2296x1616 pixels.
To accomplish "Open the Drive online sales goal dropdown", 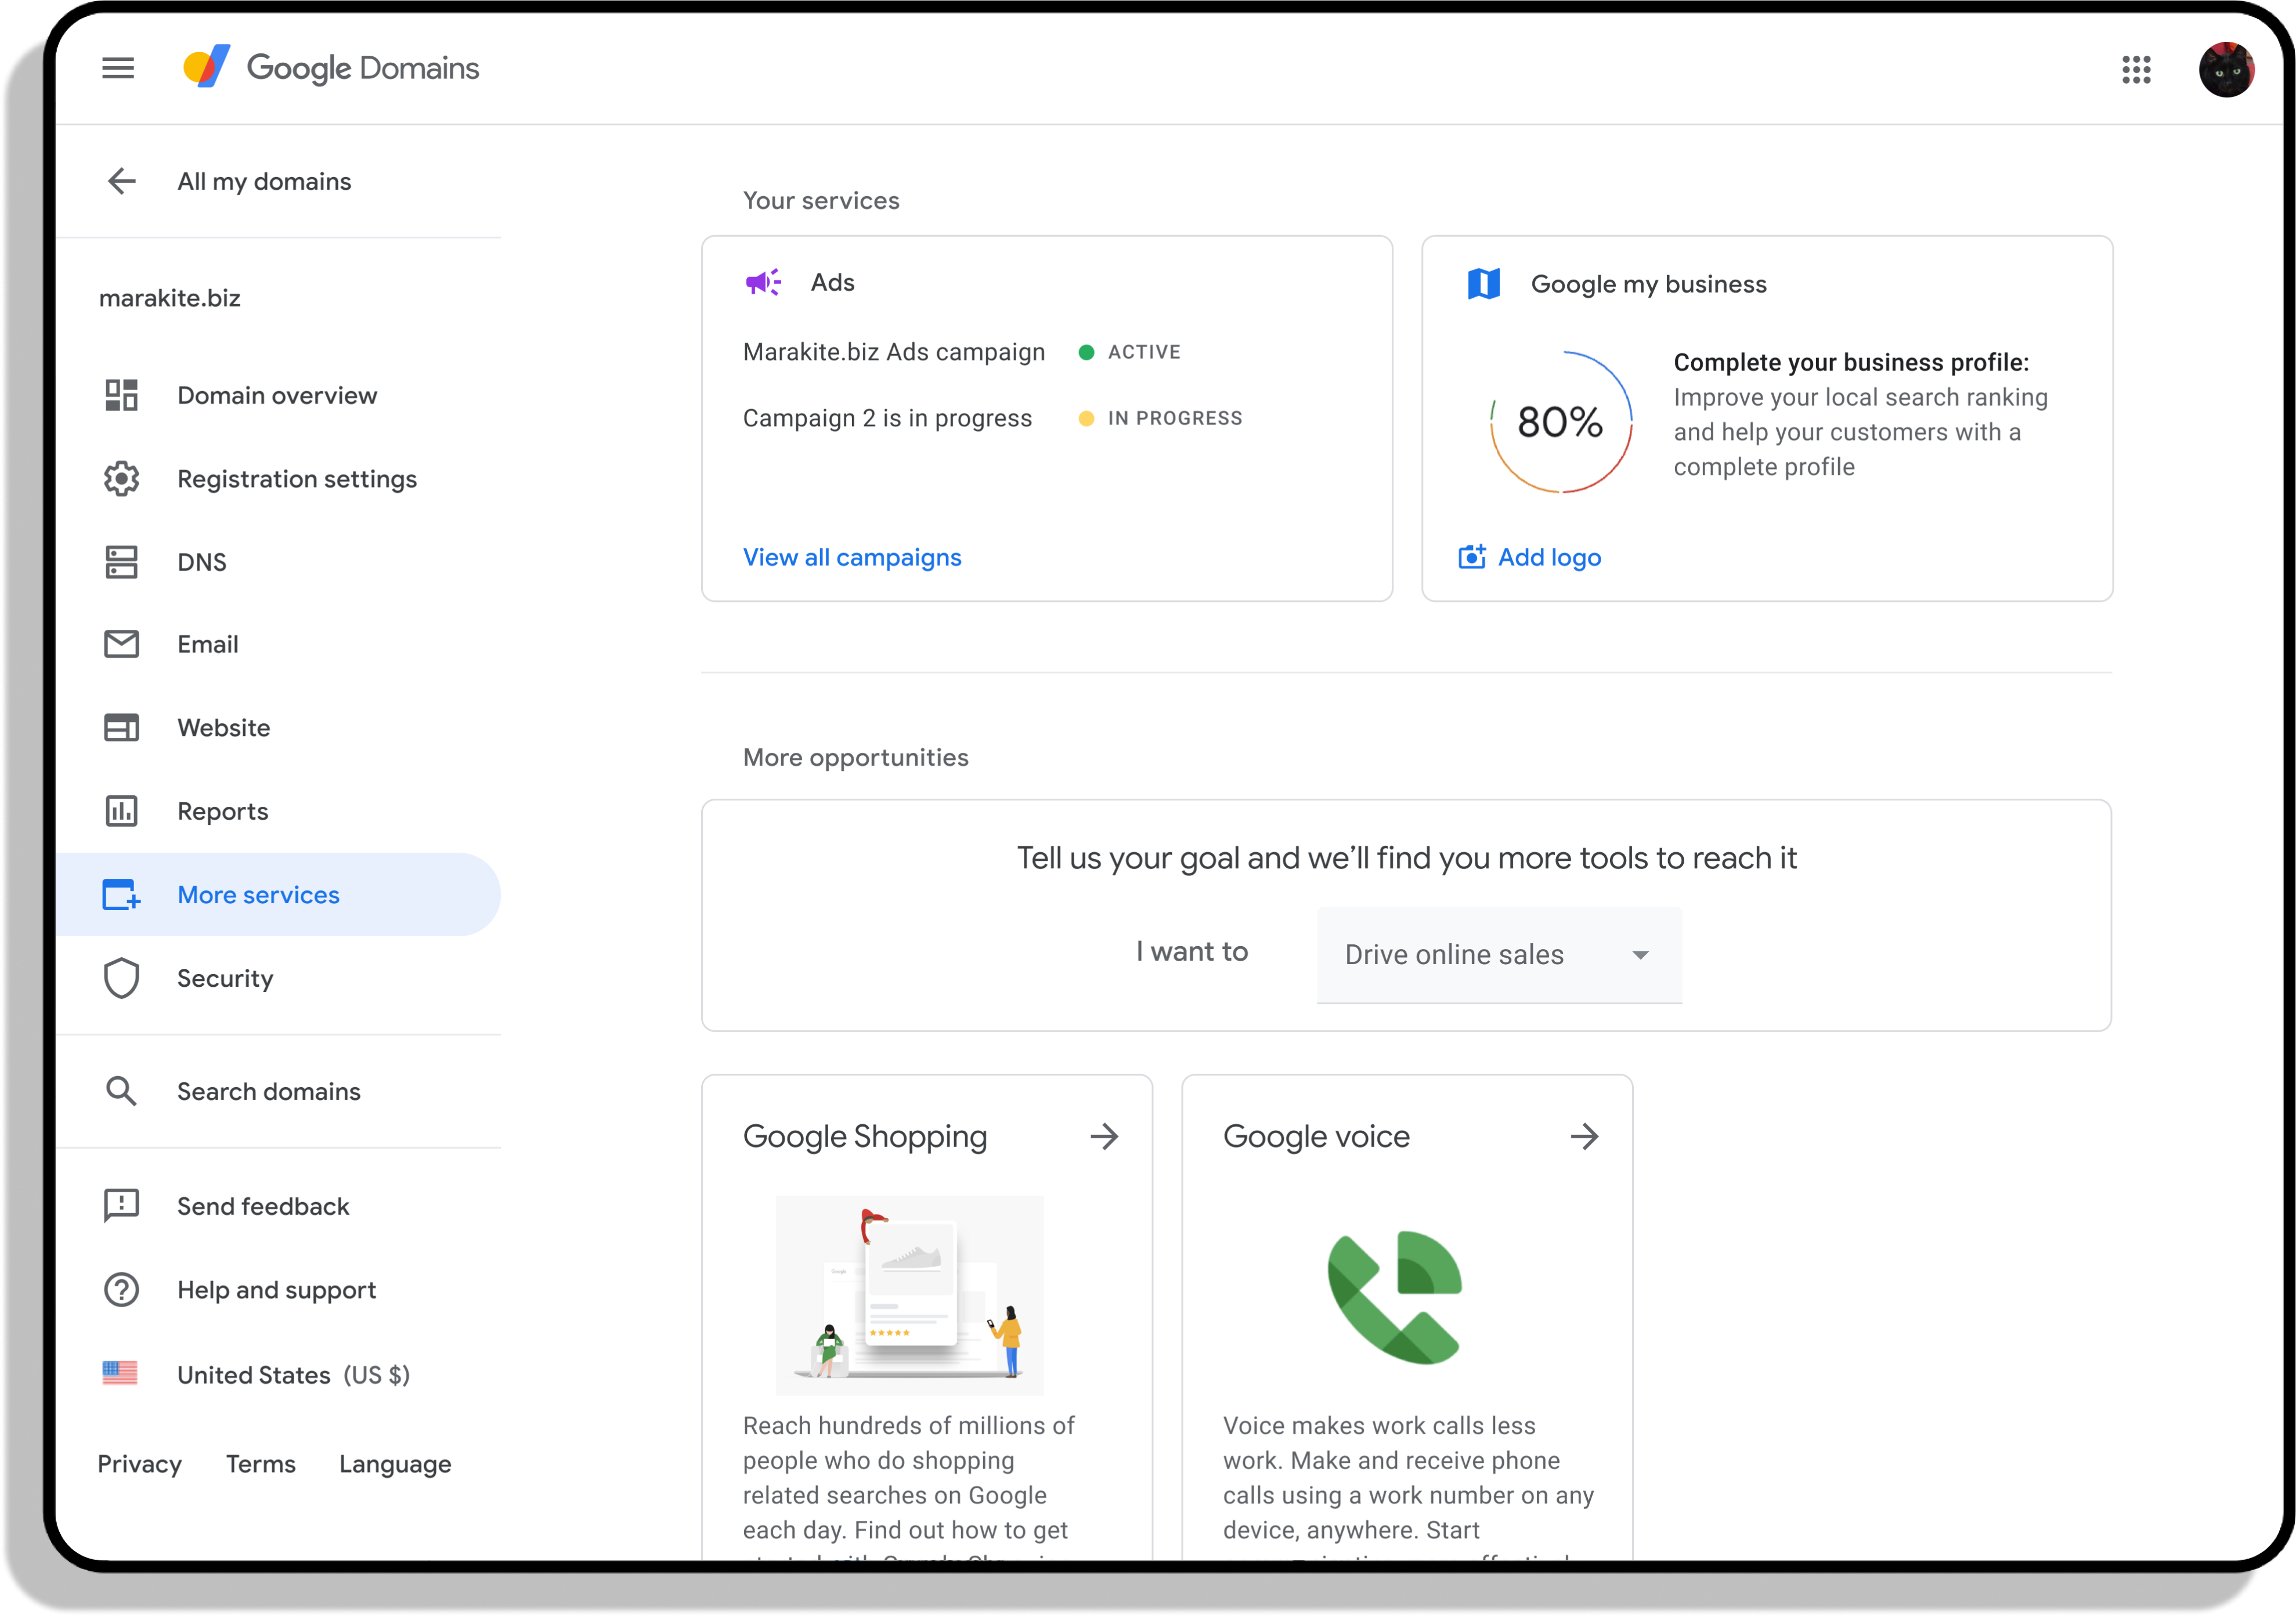I will (1499, 955).
